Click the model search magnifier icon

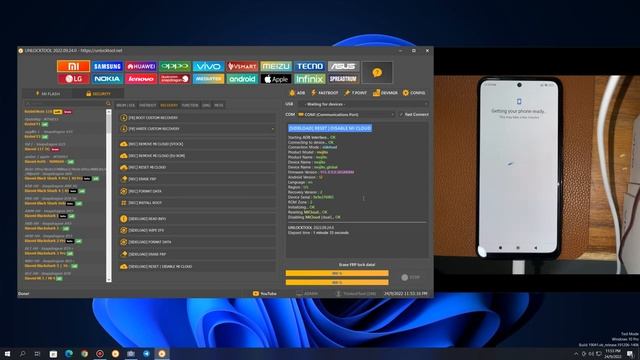pyautogui.click(x=108, y=104)
